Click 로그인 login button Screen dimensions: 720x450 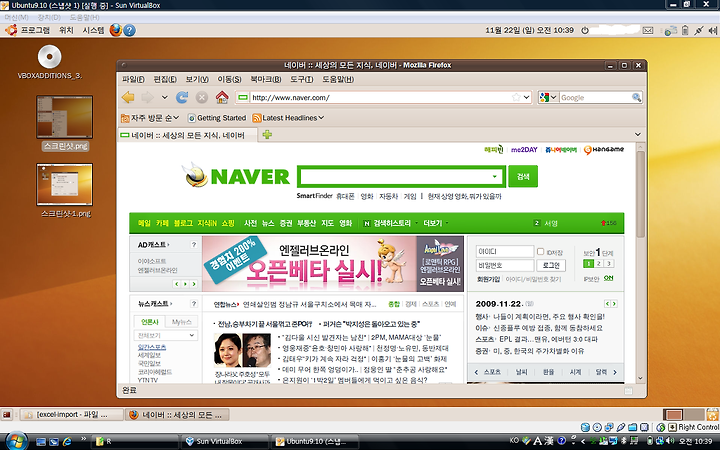(x=551, y=265)
